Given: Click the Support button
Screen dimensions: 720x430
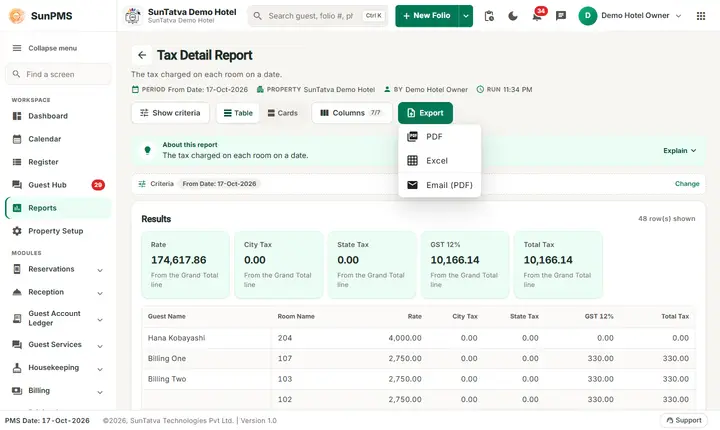Looking at the screenshot, I should click(x=684, y=420).
